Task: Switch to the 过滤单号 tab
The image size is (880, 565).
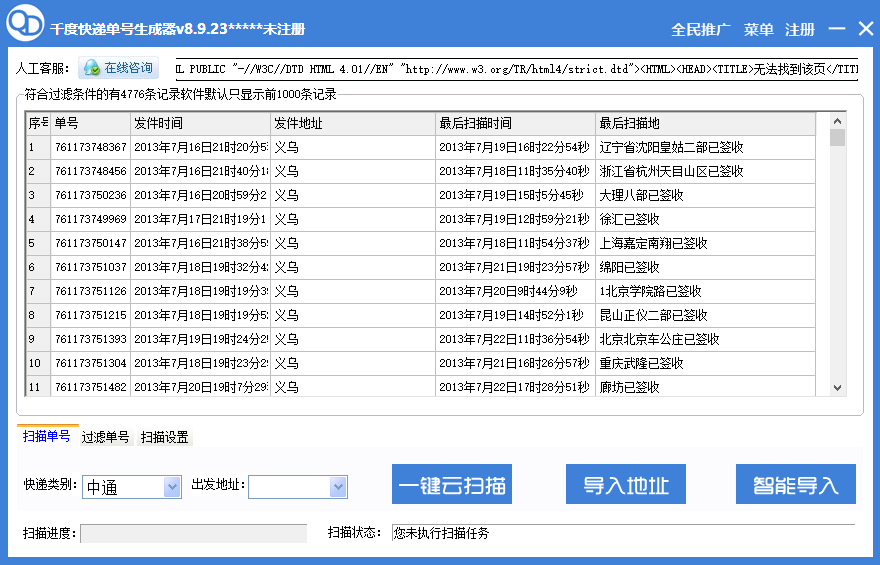Action: (x=105, y=437)
